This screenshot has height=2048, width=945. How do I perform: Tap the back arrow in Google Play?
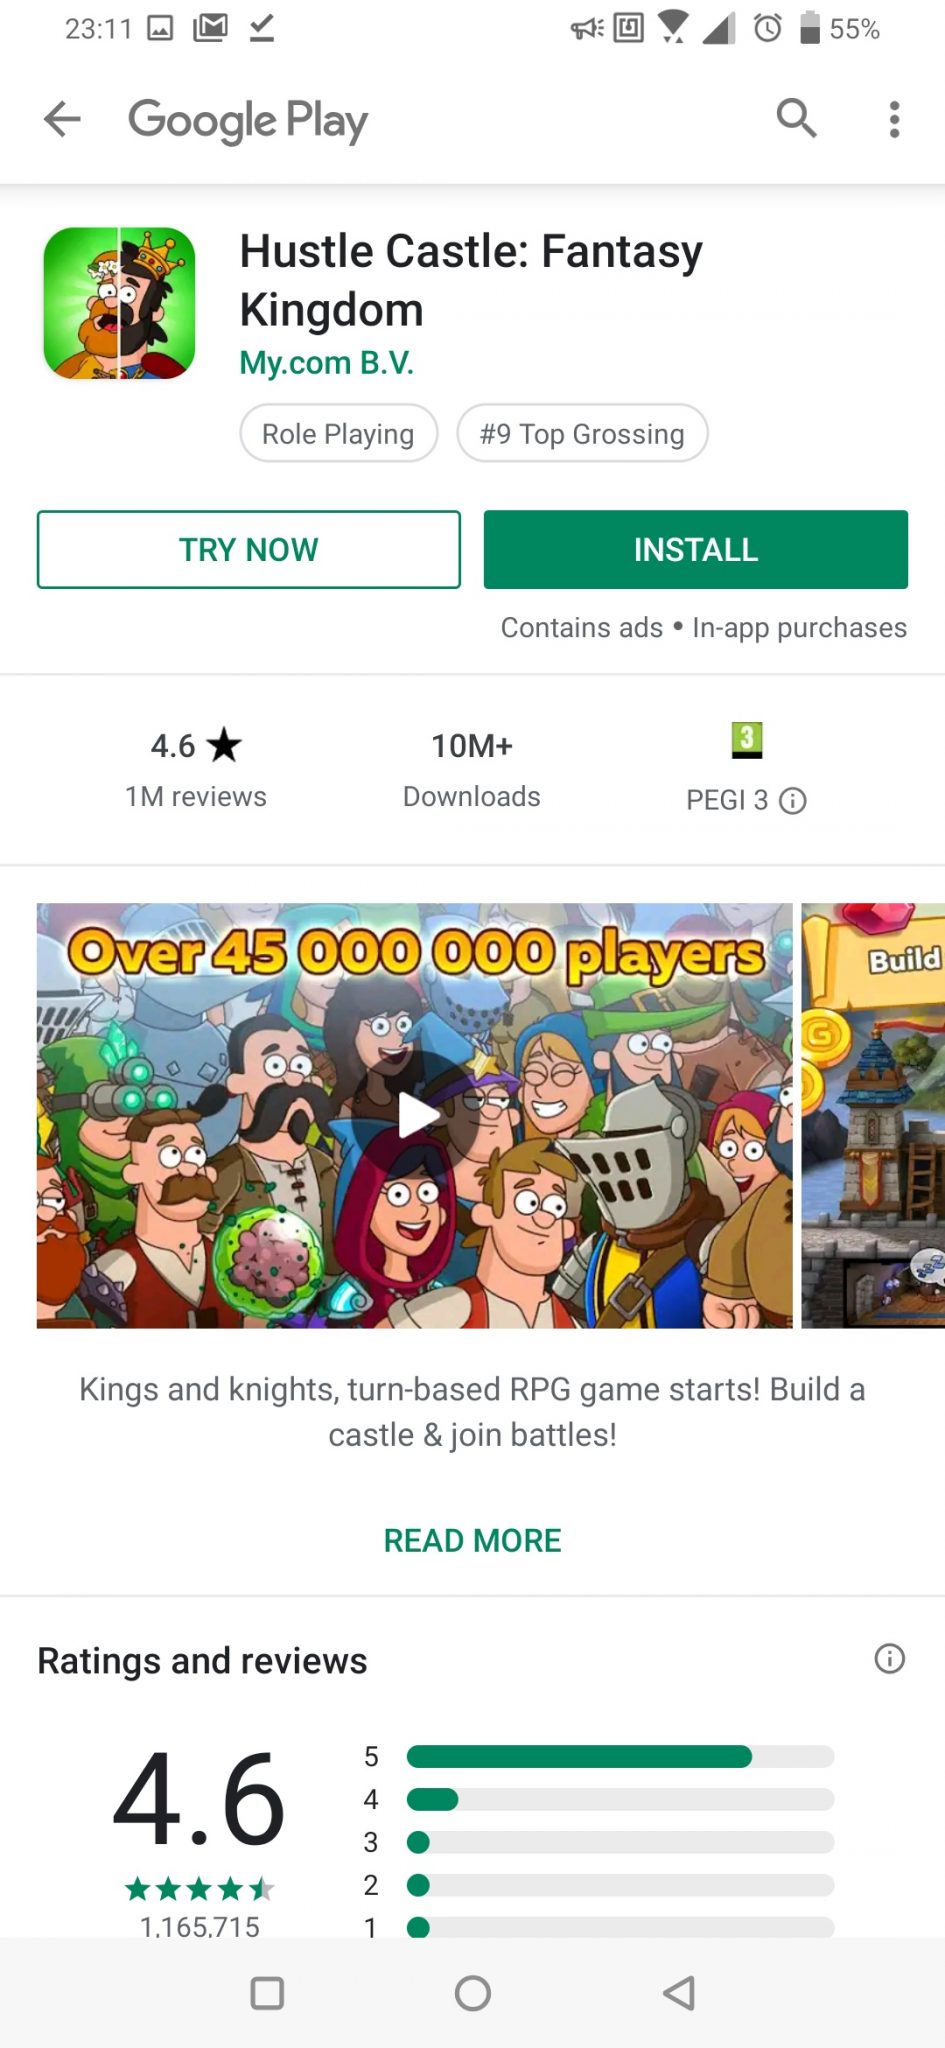point(62,119)
